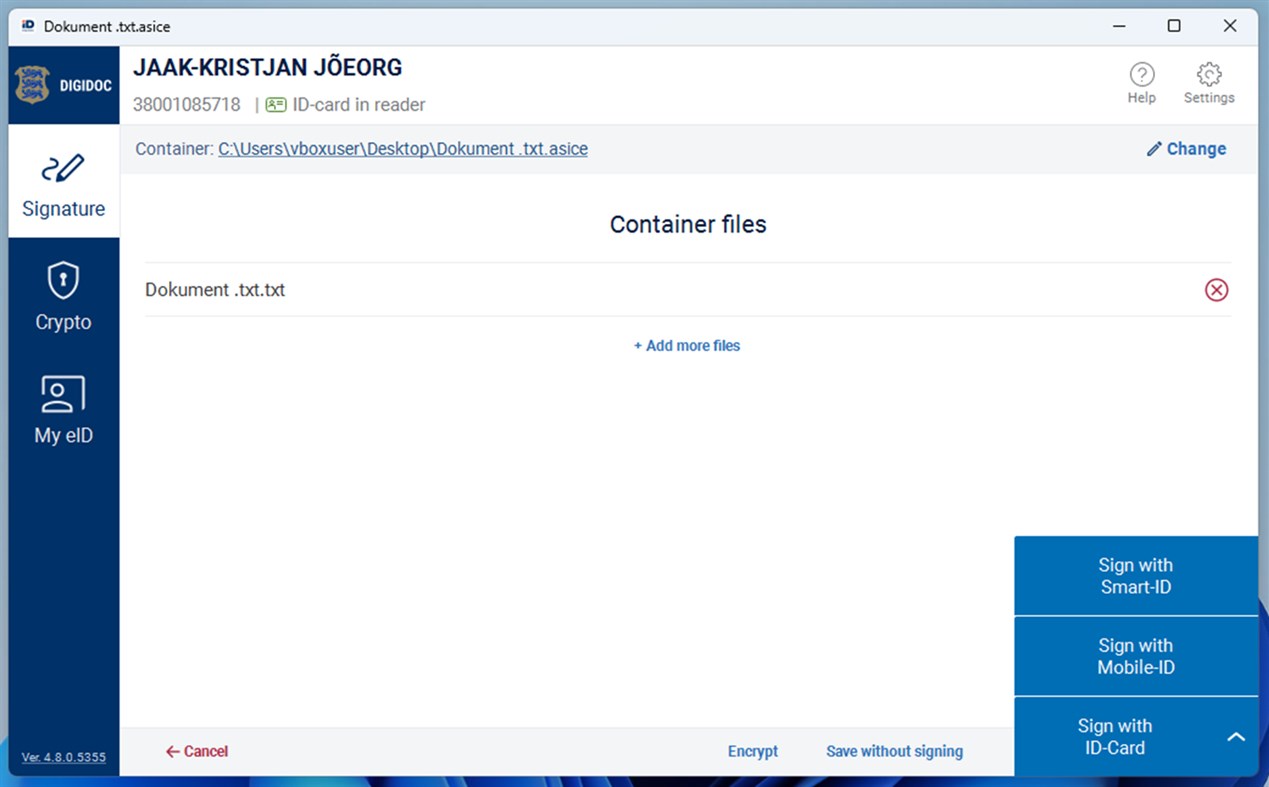This screenshot has width=1269, height=787.
Task: Switch to the My eID tab
Action: pos(64,409)
